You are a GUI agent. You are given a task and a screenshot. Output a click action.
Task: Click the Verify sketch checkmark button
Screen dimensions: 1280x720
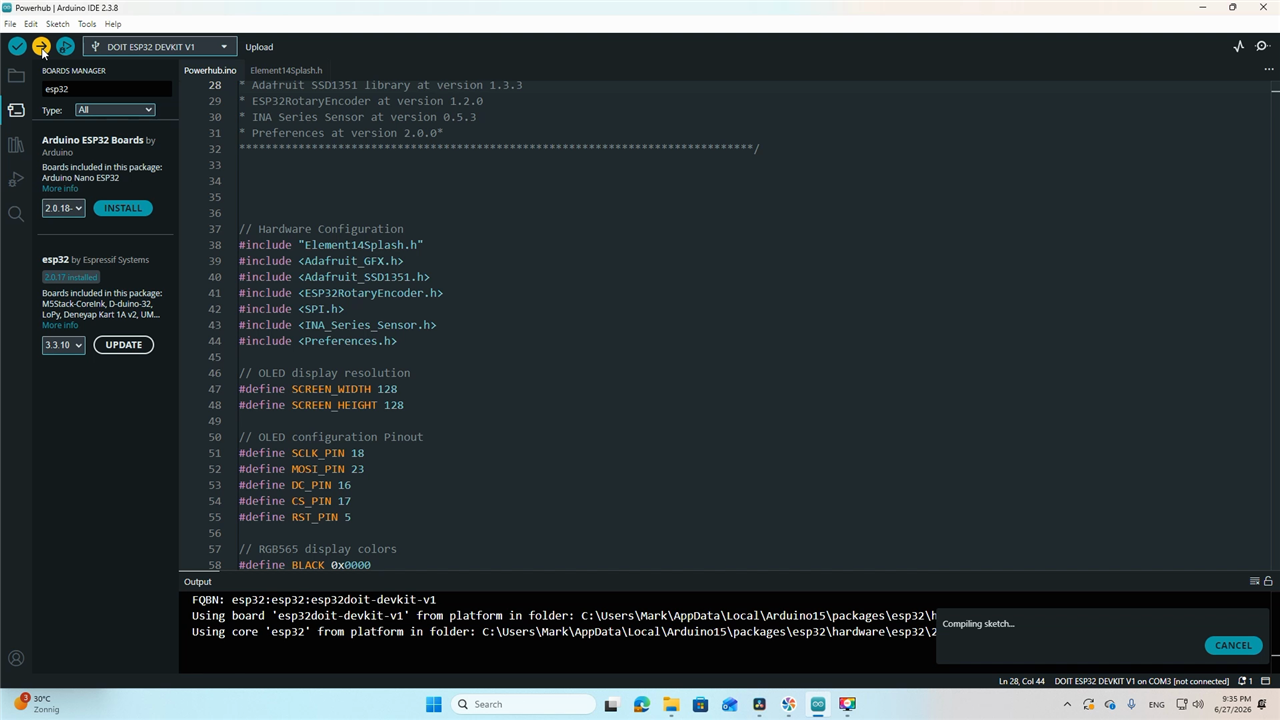click(17, 47)
